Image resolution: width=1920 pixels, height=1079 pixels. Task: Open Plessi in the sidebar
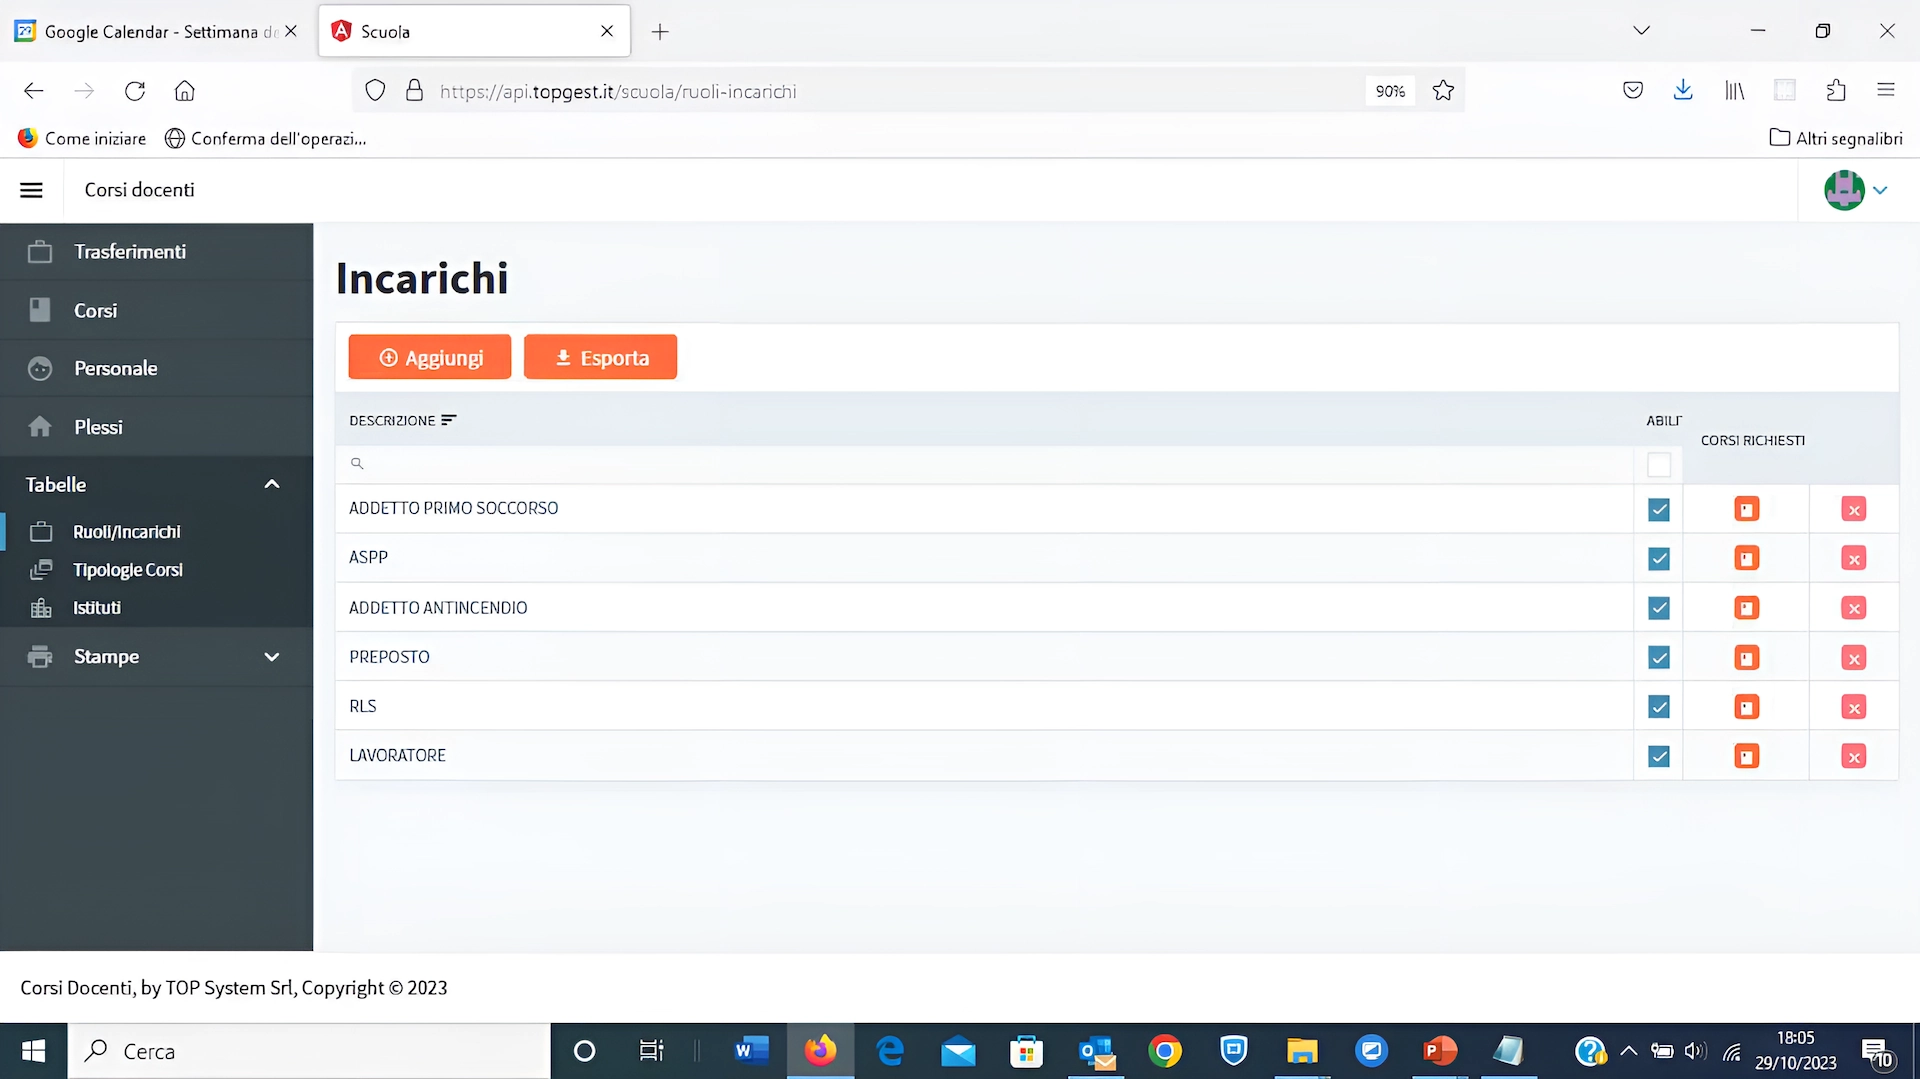coord(156,427)
